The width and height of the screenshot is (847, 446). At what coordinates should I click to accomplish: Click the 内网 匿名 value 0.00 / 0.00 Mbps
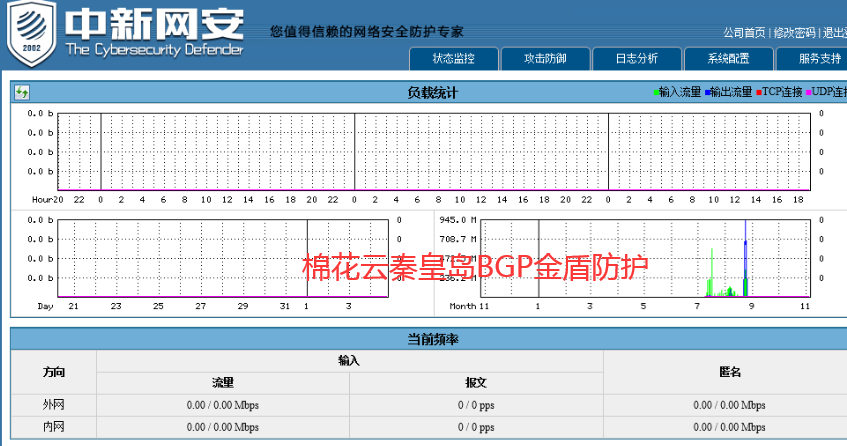729,427
